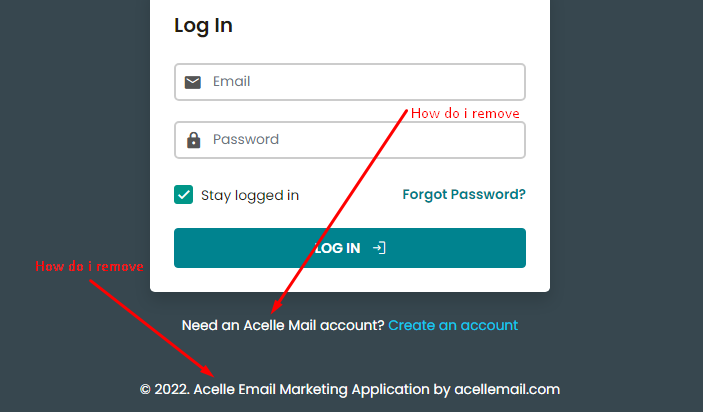Click the arrow icon on LOG IN button

coord(379,248)
